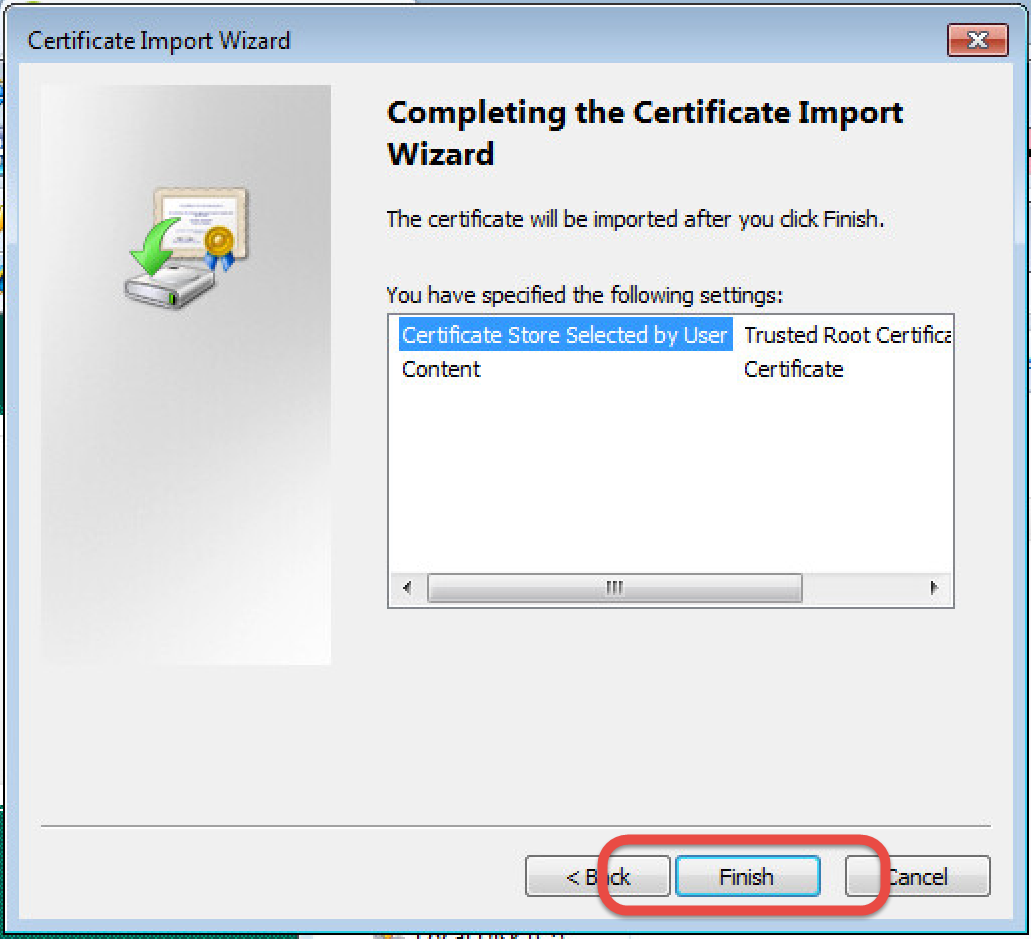
Task: Cancel the certificate import wizard
Action: click(917, 877)
